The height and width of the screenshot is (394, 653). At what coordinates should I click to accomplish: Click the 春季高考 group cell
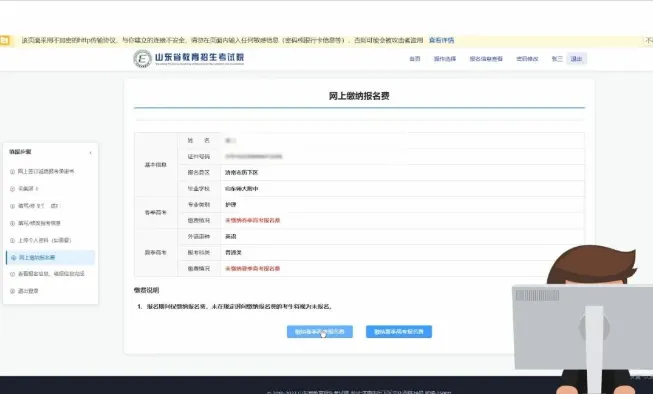point(156,212)
